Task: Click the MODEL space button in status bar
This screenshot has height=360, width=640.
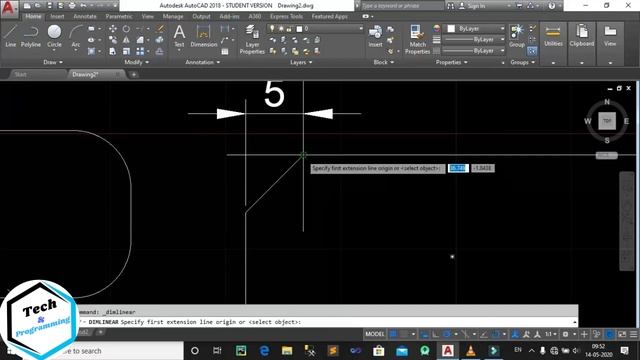Action: pos(375,334)
